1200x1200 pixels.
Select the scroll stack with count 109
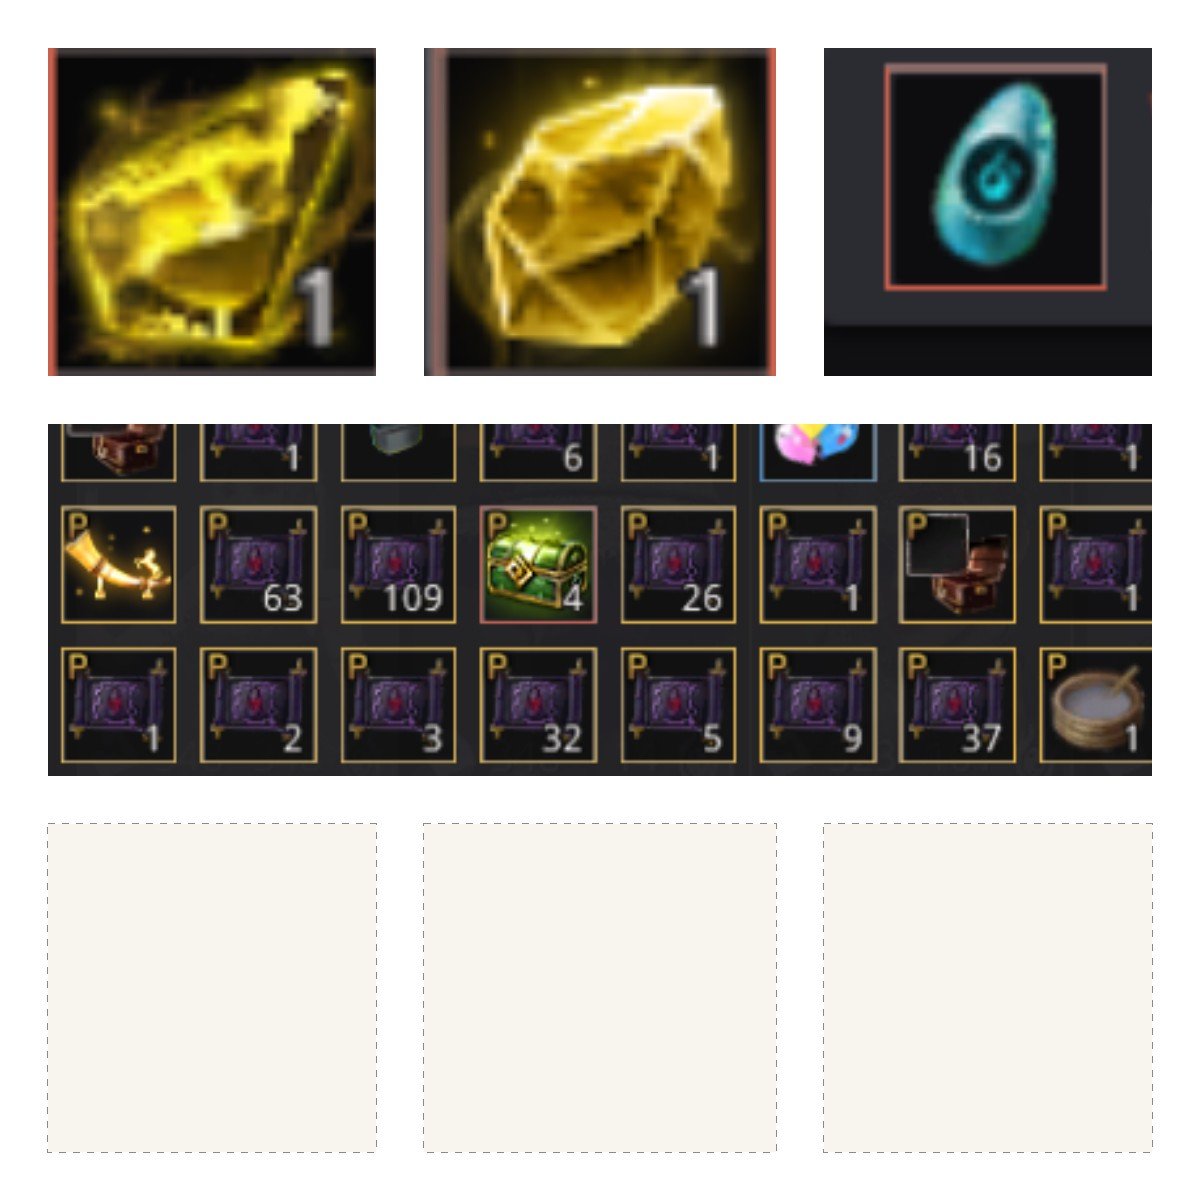coord(398,565)
